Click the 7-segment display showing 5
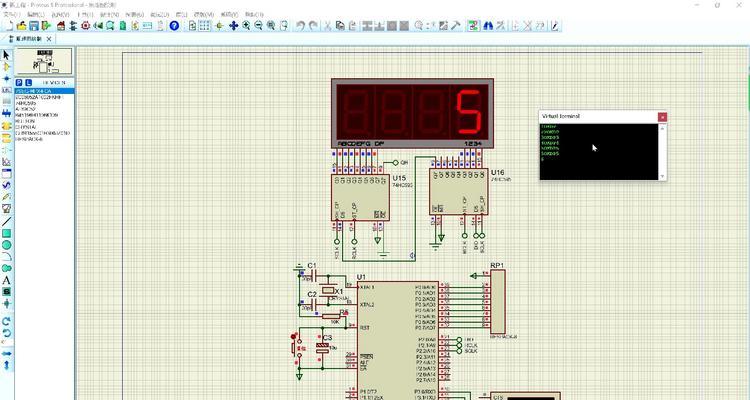 tap(412, 113)
